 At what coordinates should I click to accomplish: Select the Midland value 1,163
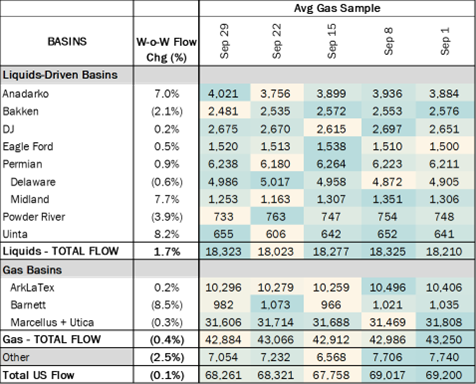pyautogui.click(x=276, y=199)
